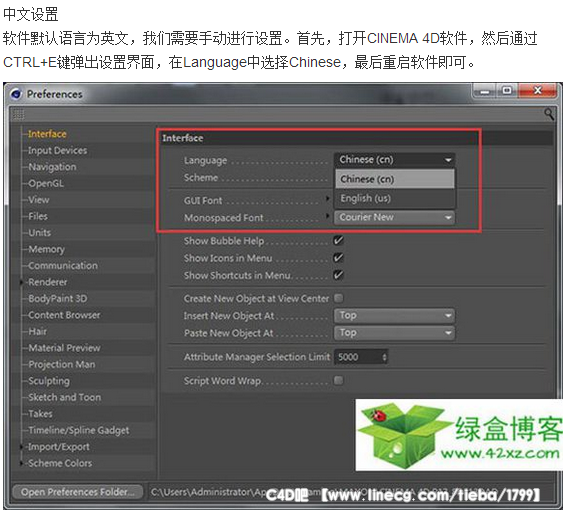
Task: Choose English (us) in the language list
Action: pos(395,198)
